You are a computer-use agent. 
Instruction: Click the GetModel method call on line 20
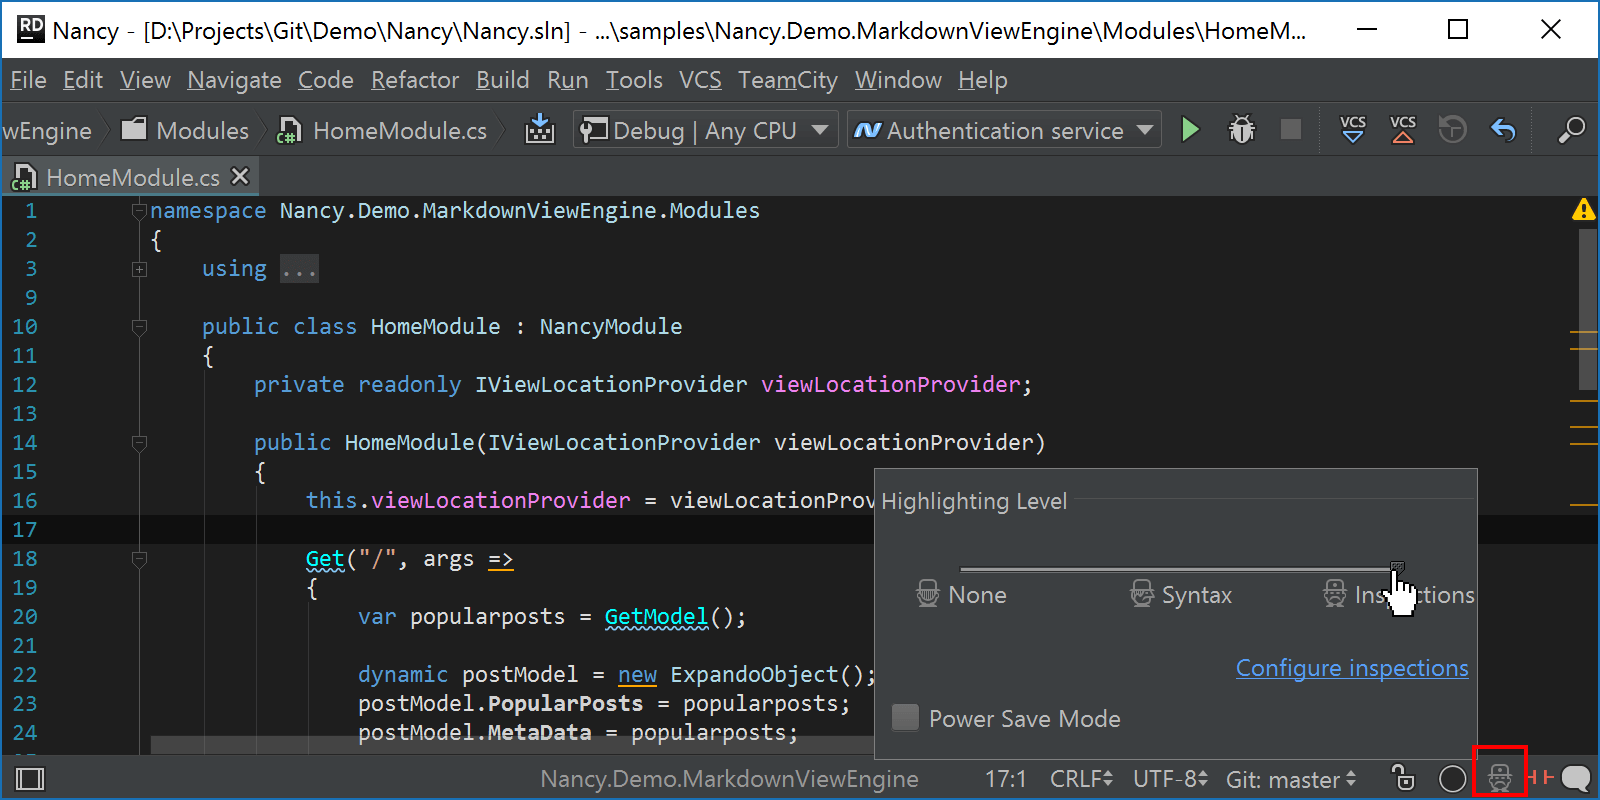point(656,617)
